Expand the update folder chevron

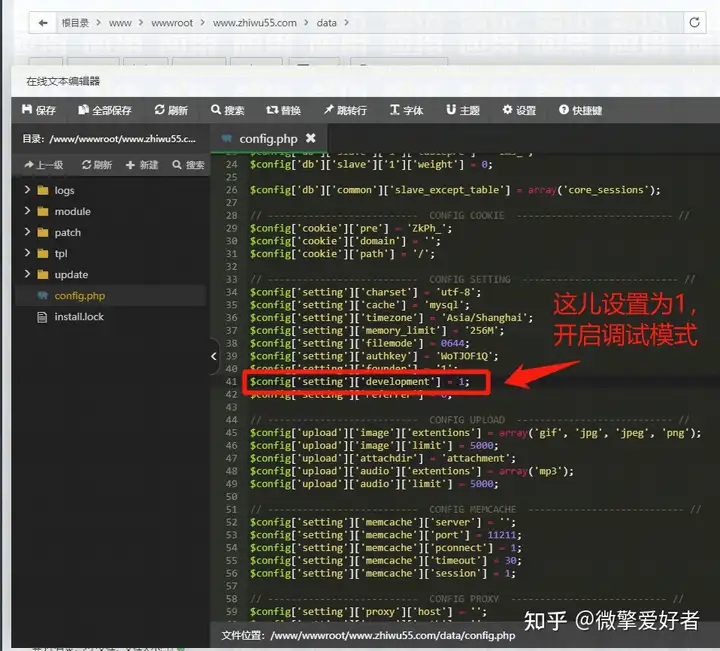[x=27, y=274]
